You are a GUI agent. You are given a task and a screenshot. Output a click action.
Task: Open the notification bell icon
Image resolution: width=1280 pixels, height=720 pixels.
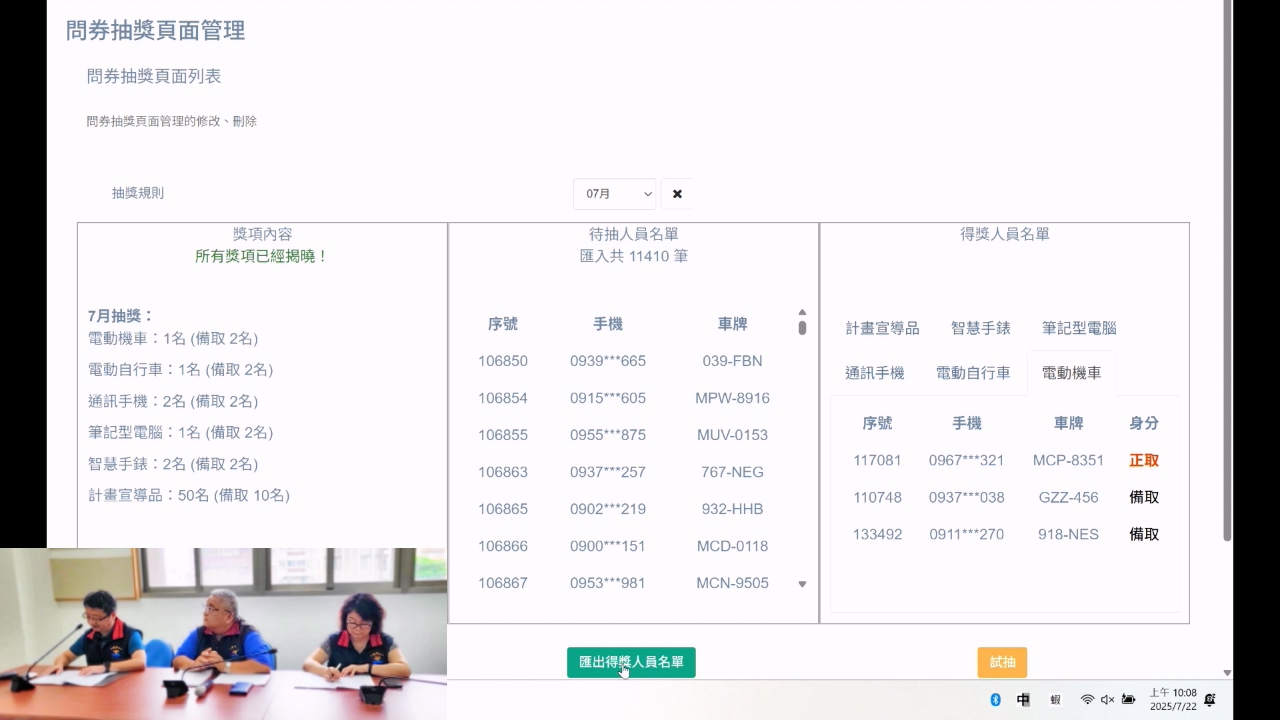[x=1210, y=700]
